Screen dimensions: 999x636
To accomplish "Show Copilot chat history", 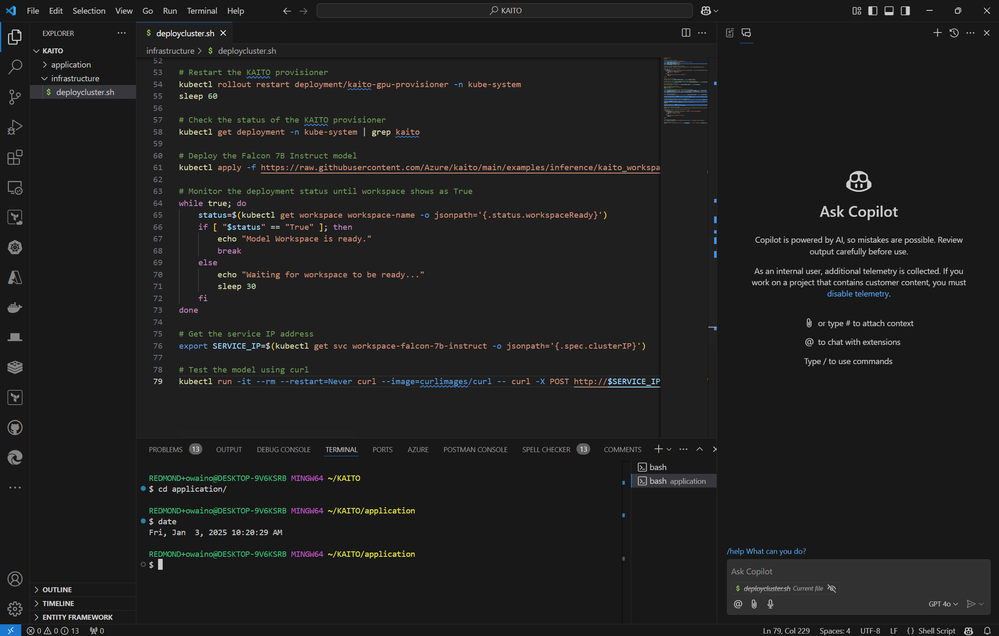I will point(953,33).
